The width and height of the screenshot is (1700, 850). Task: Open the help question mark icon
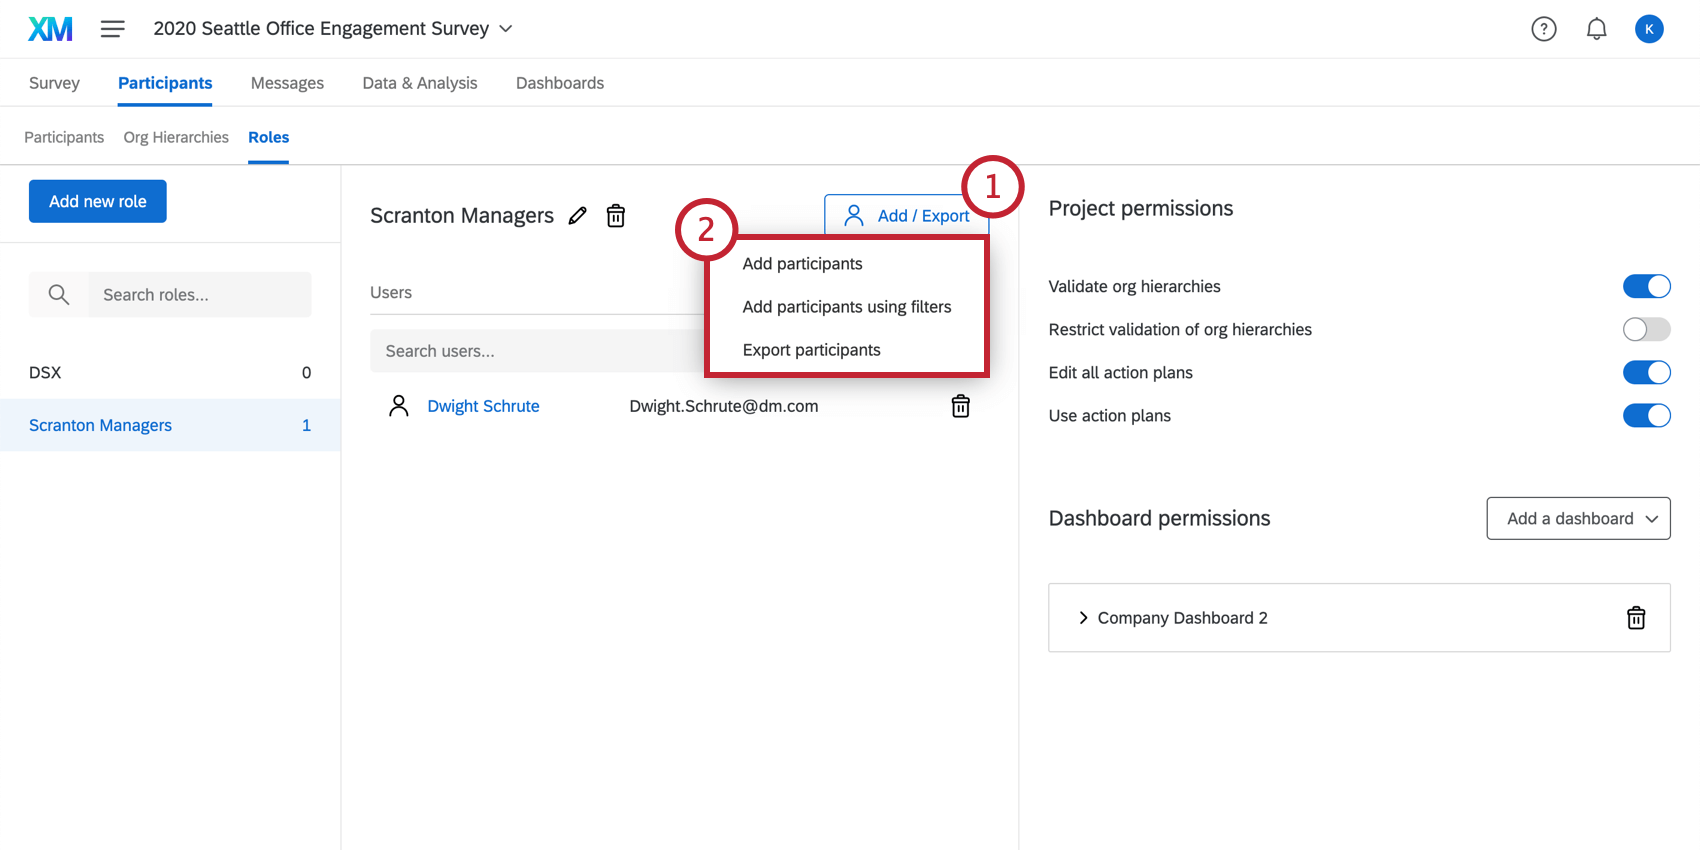(x=1543, y=29)
